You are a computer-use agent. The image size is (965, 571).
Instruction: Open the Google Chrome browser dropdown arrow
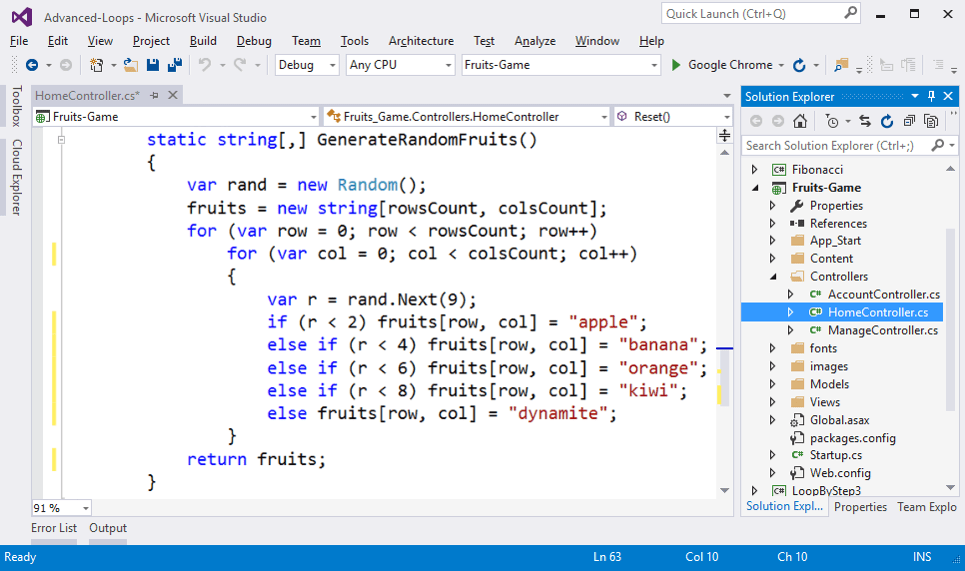[781, 65]
